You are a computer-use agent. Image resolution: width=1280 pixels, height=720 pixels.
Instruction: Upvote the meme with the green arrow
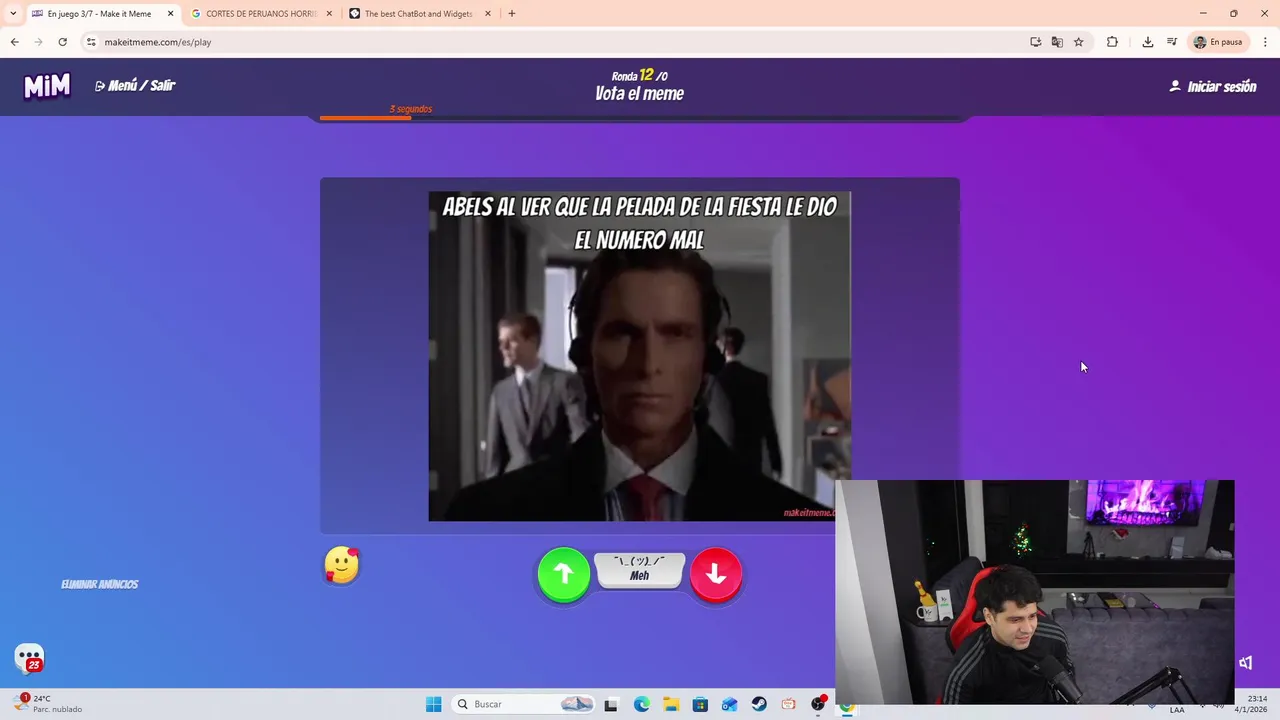click(564, 574)
